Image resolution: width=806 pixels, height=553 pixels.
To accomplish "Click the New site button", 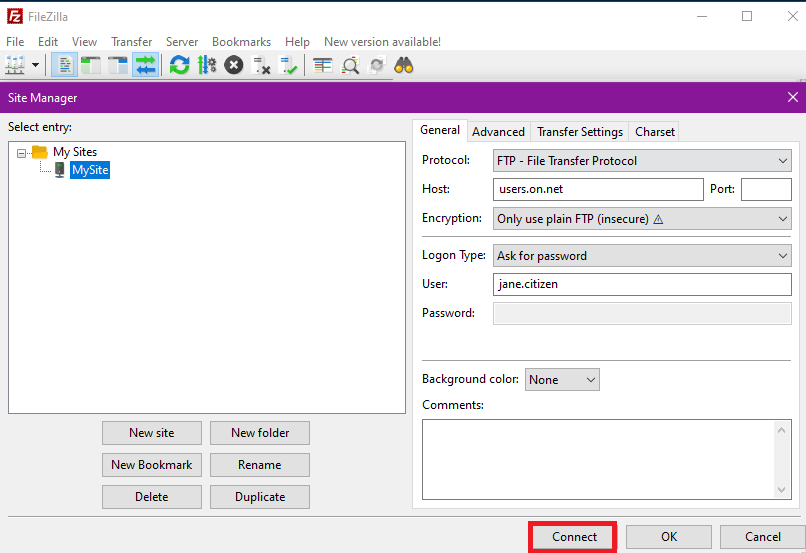I will tap(152, 433).
